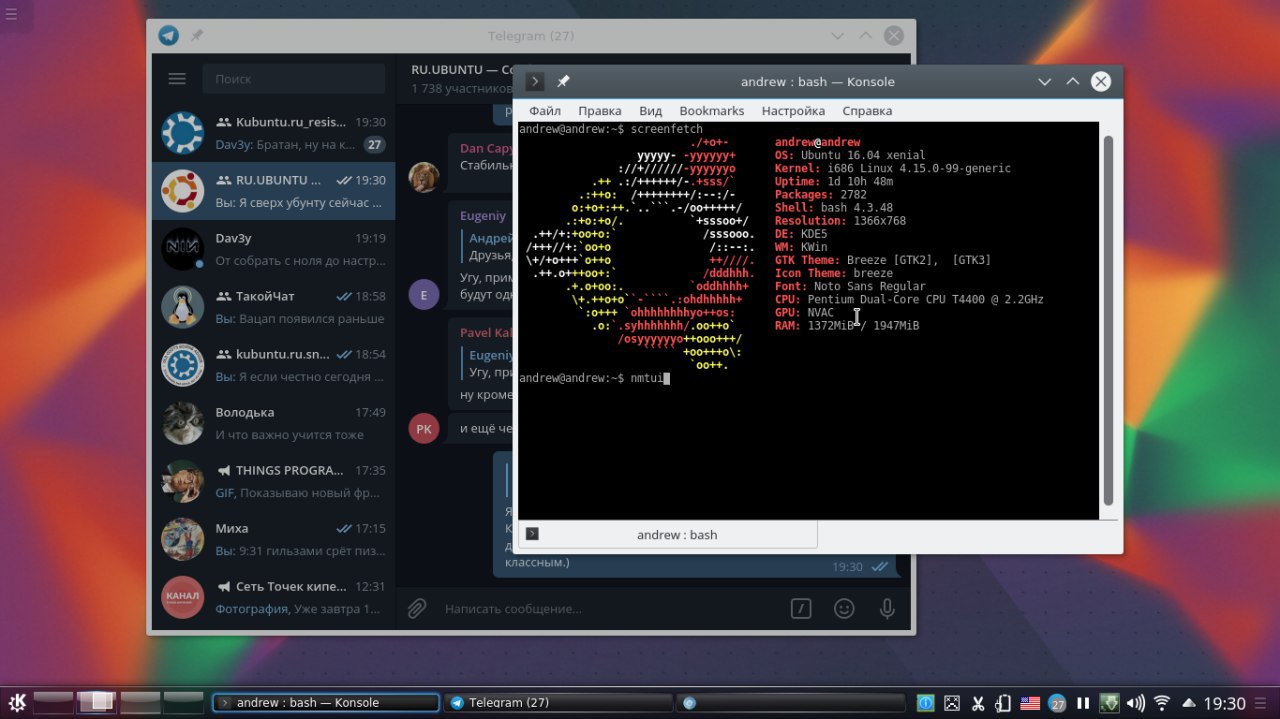Click the RU.UBUNTU Ubuntu logo avatar
Viewport: 1280px width, 719px height.
pyautogui.click(x=183, y=191)
